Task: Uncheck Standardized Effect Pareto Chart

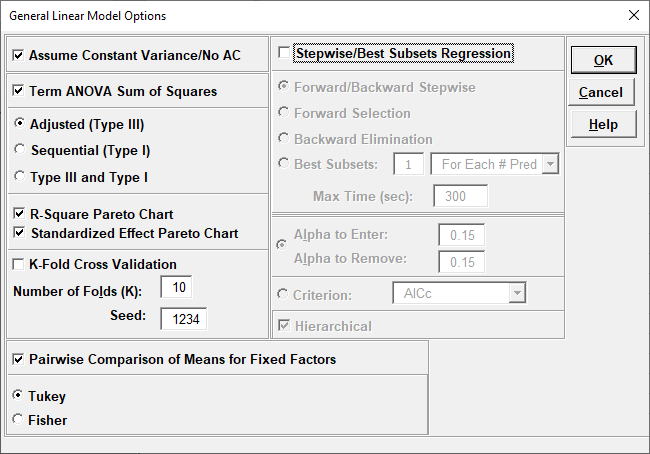Action: tap(19, 233)
